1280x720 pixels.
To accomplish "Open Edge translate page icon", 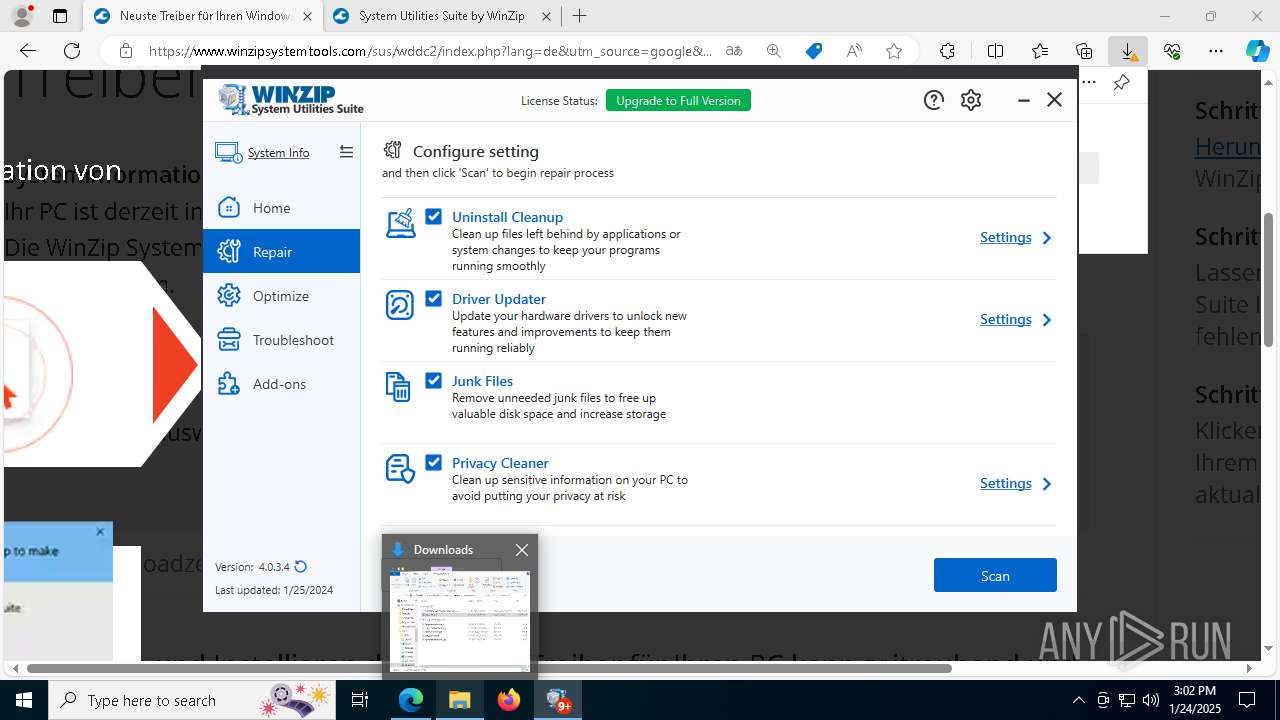I will click(734, 51).
